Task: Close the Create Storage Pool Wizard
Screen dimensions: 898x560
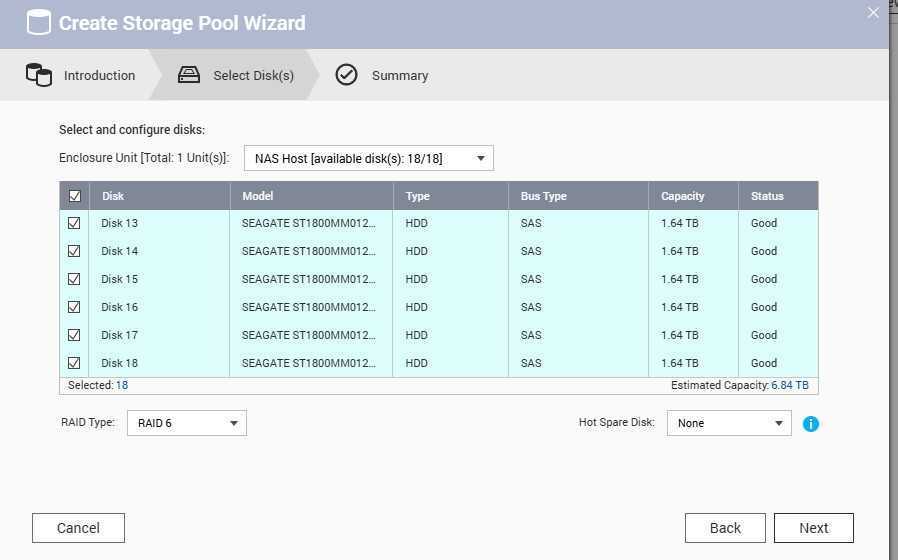Action: pos(873,13)
